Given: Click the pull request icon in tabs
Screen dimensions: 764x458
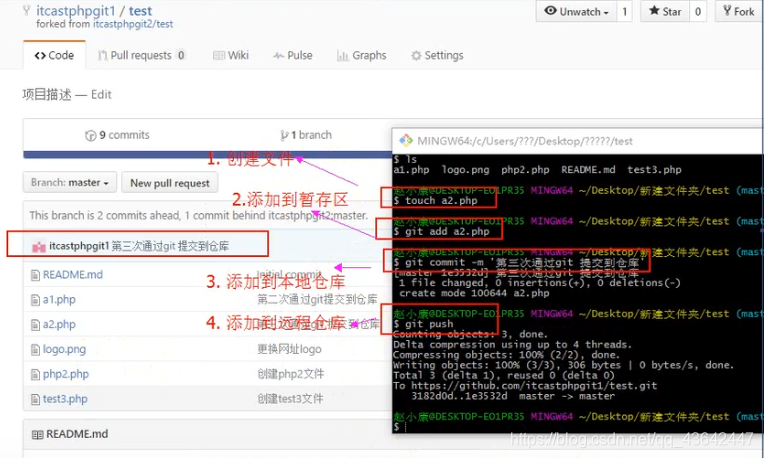Looking at the screenshot, I should coord(102,56).
